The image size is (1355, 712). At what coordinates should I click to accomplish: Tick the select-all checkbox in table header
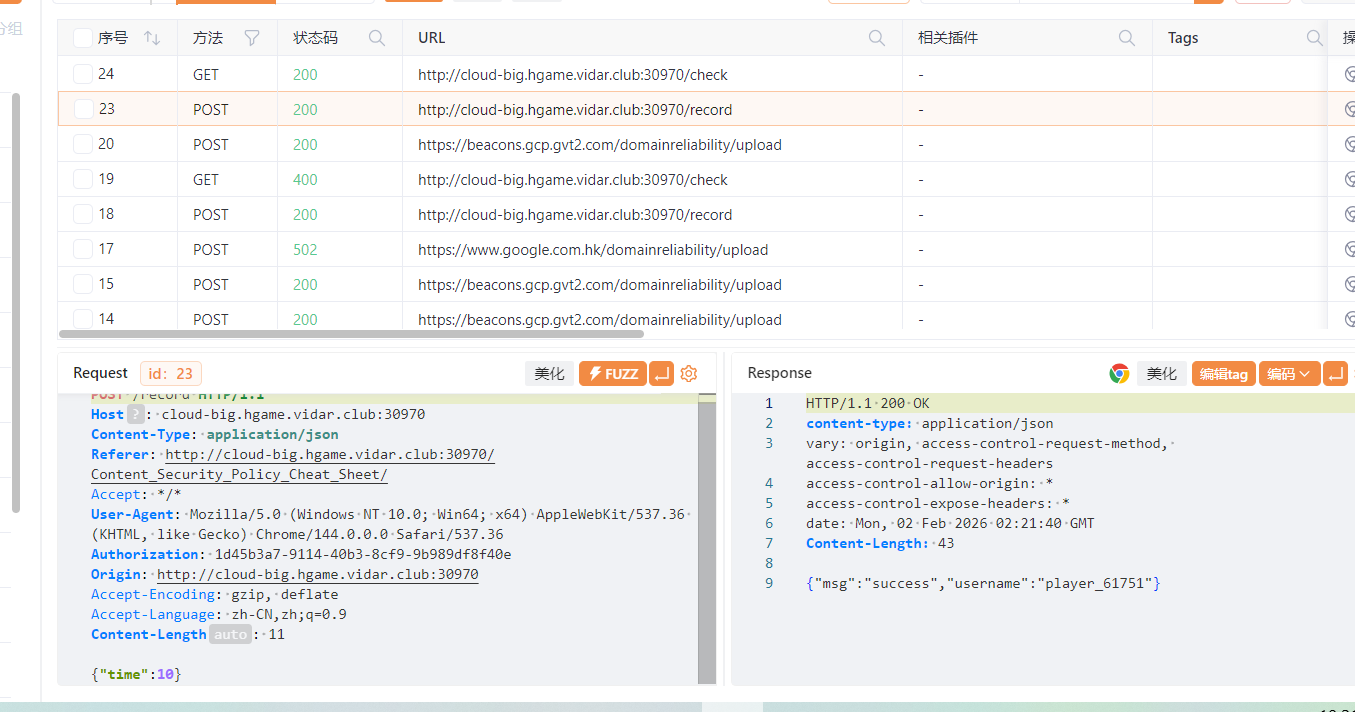click(x=83, y=38)
